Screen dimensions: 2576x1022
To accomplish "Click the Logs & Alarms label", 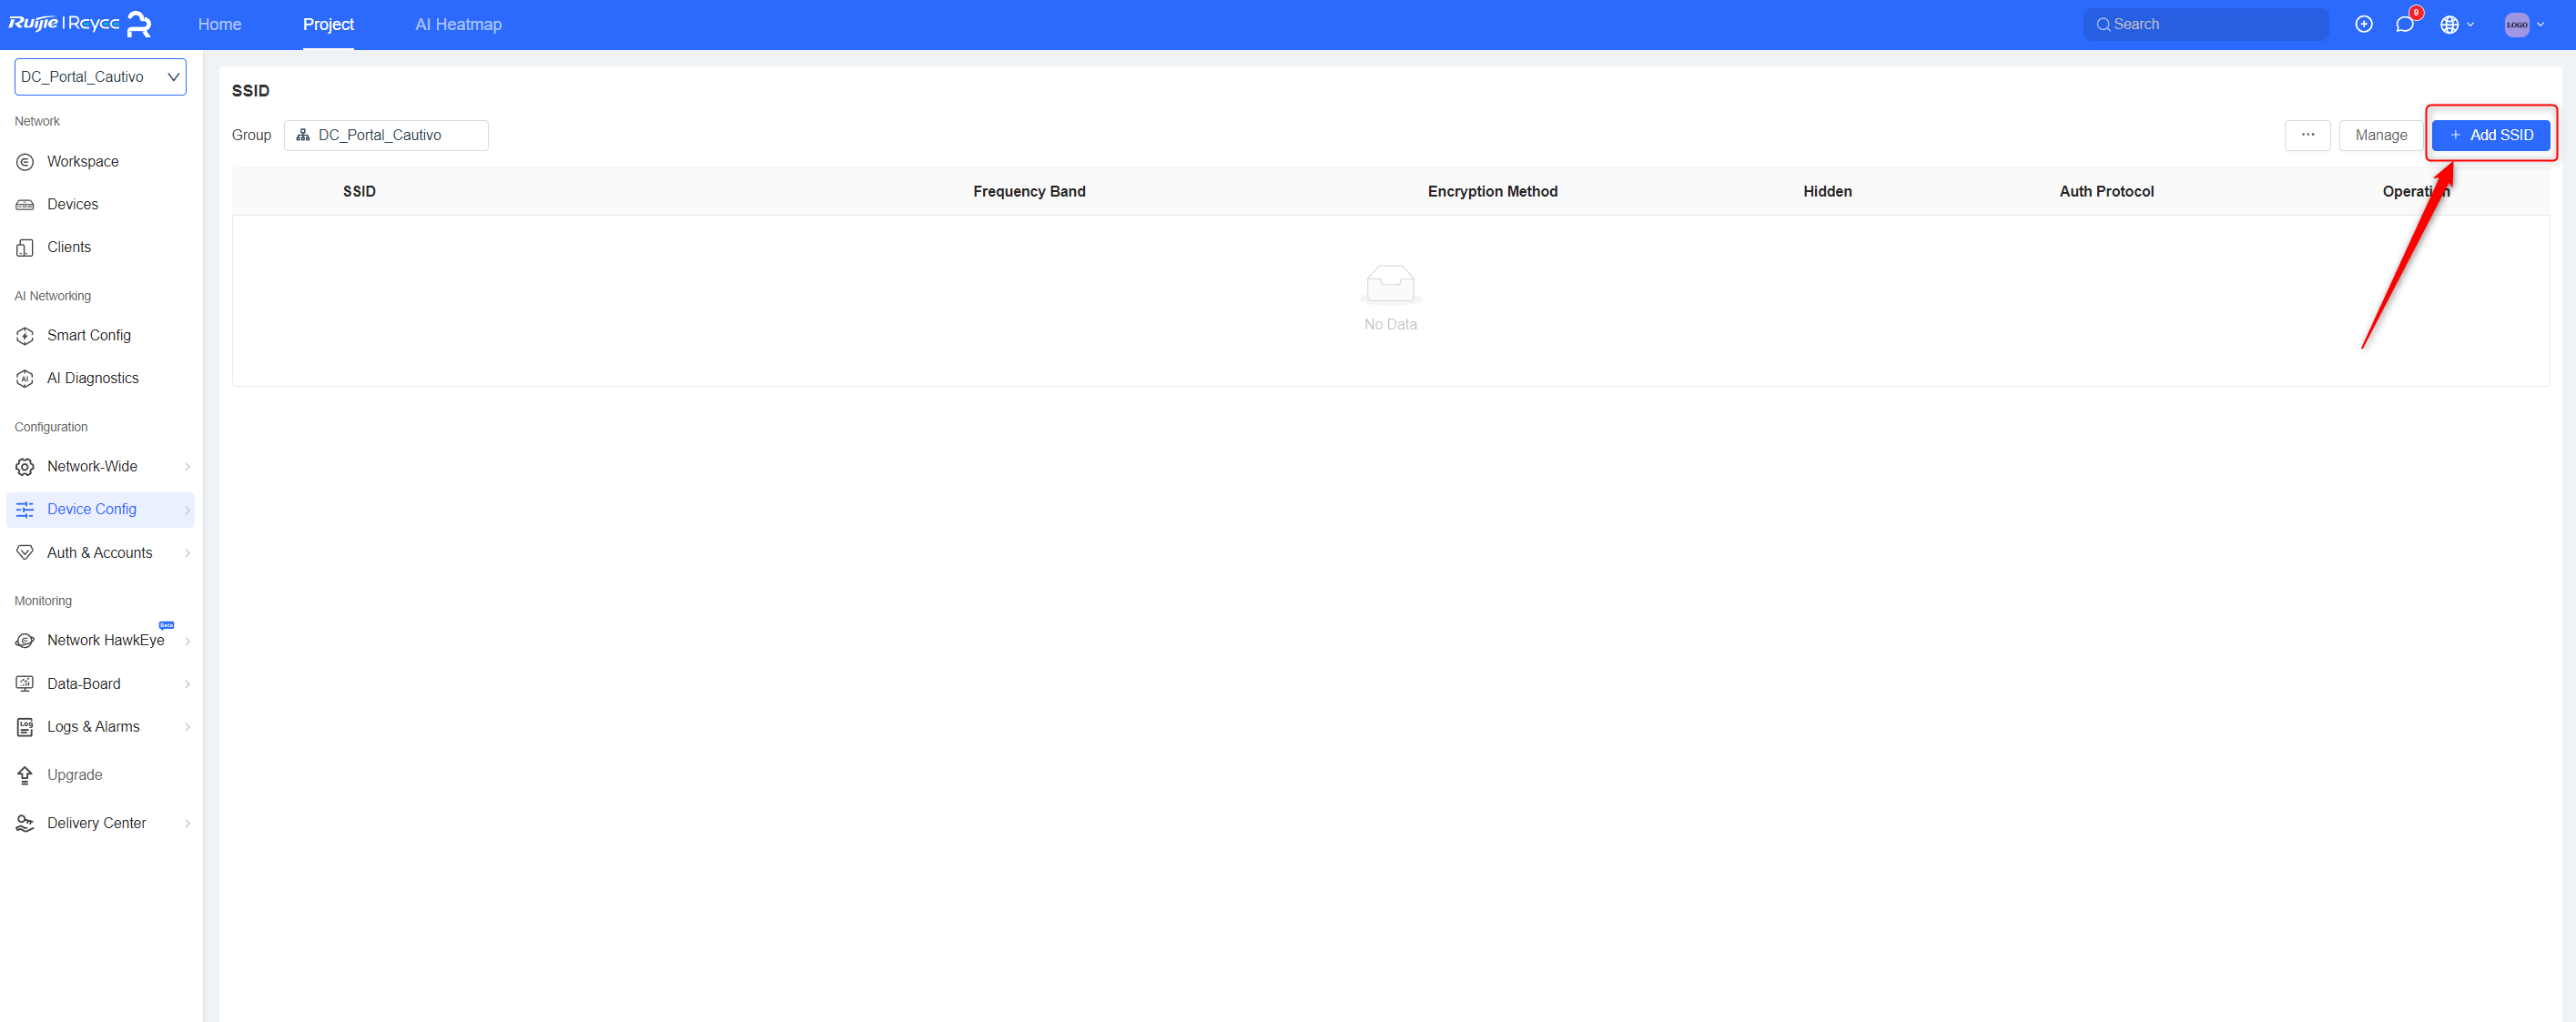I will (93, 726).
